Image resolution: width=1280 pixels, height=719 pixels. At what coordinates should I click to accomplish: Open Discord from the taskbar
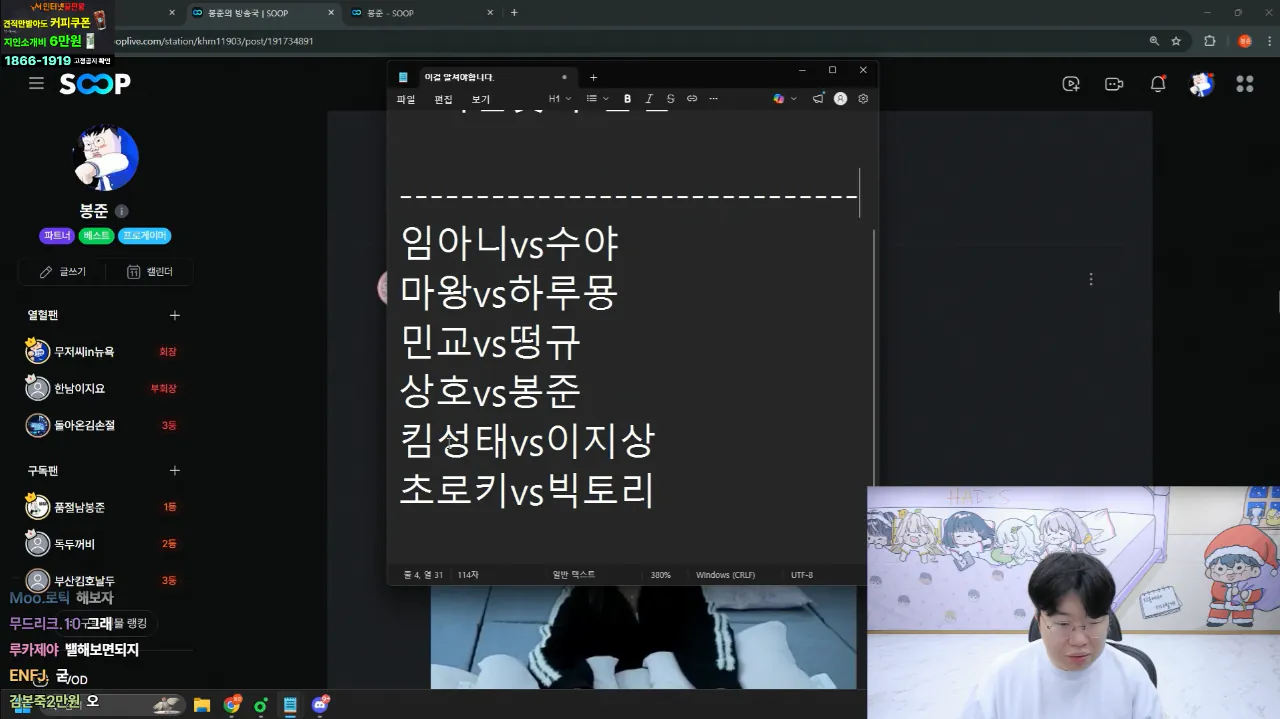coord(319,704)
